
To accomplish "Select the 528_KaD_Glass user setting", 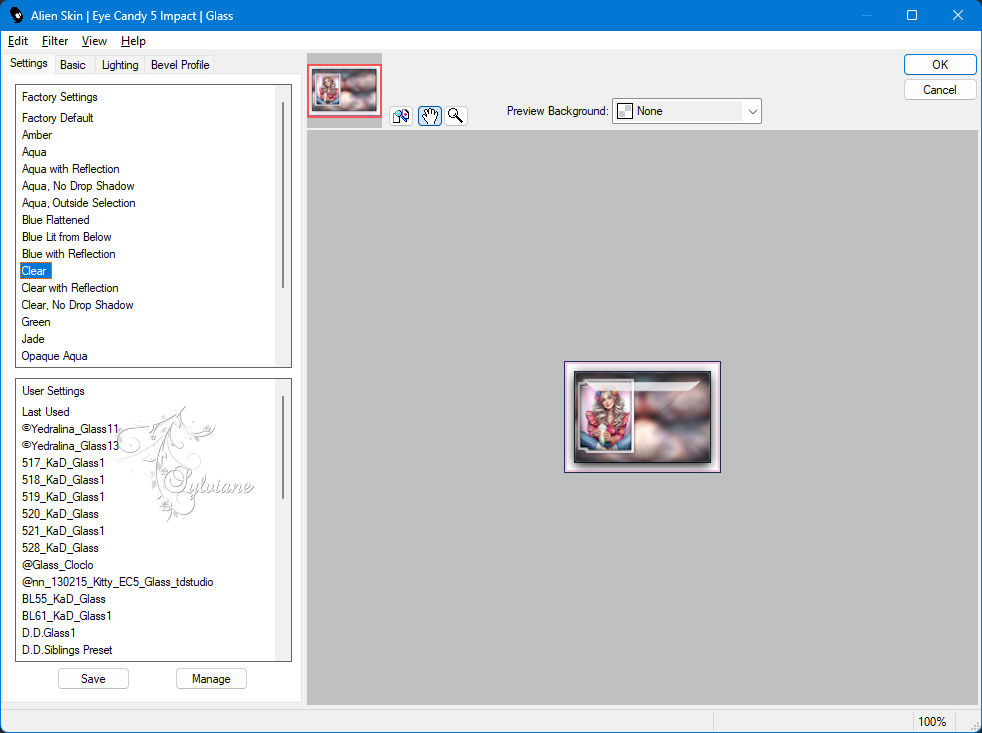I will point(60,548).
